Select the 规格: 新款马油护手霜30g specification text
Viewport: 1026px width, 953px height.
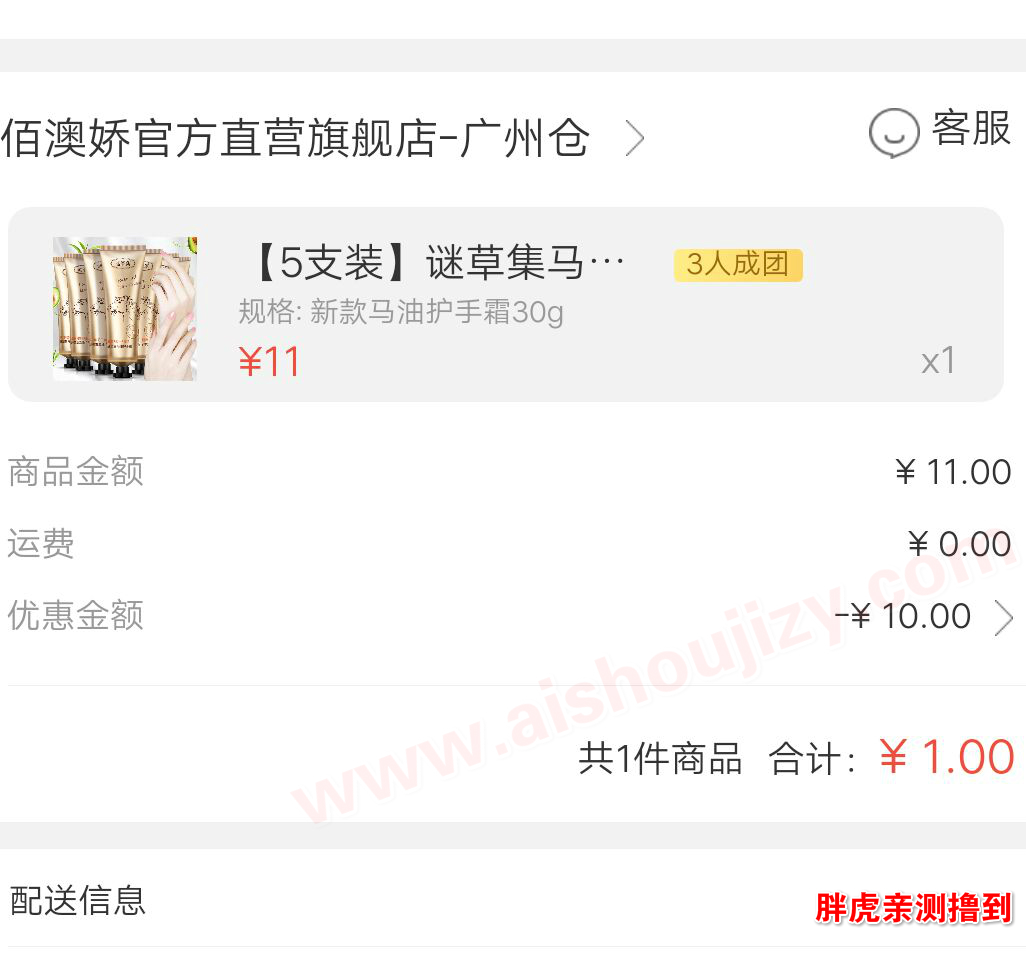[x=400, y=312]
